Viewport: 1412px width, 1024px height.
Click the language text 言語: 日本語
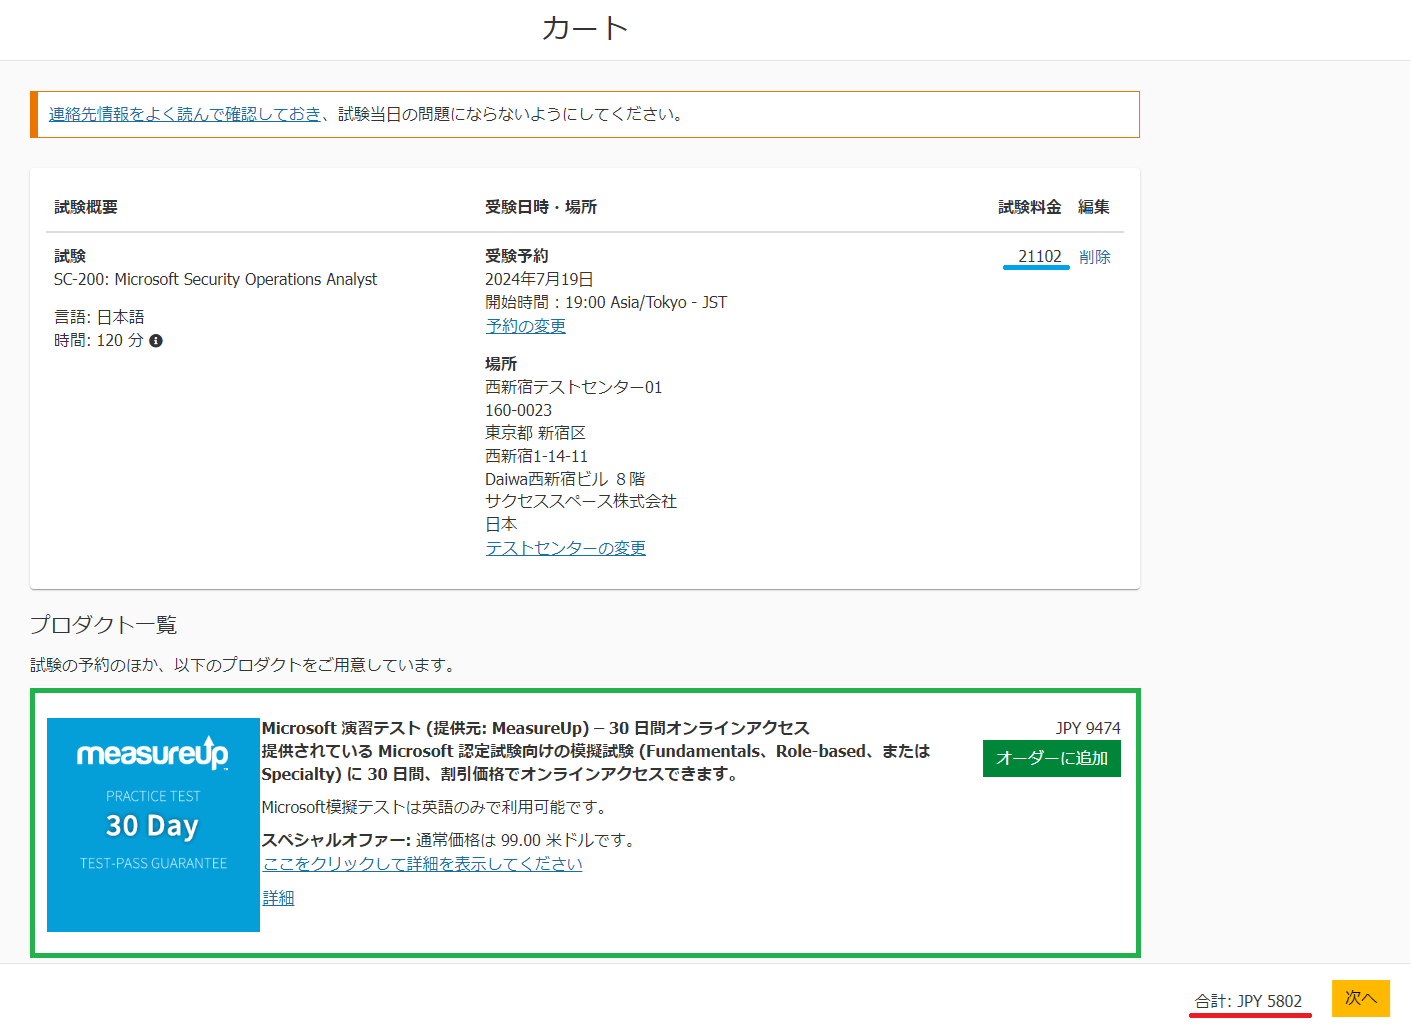(x=99, y=317)
